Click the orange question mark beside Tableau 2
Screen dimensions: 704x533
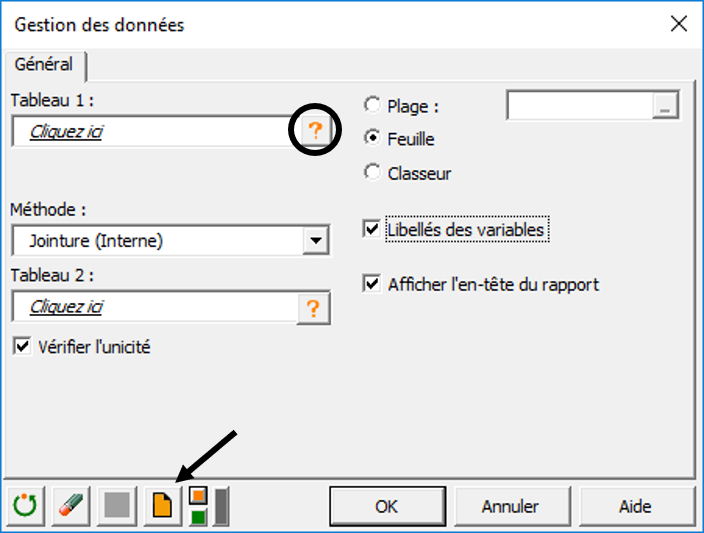click(314, 308)
